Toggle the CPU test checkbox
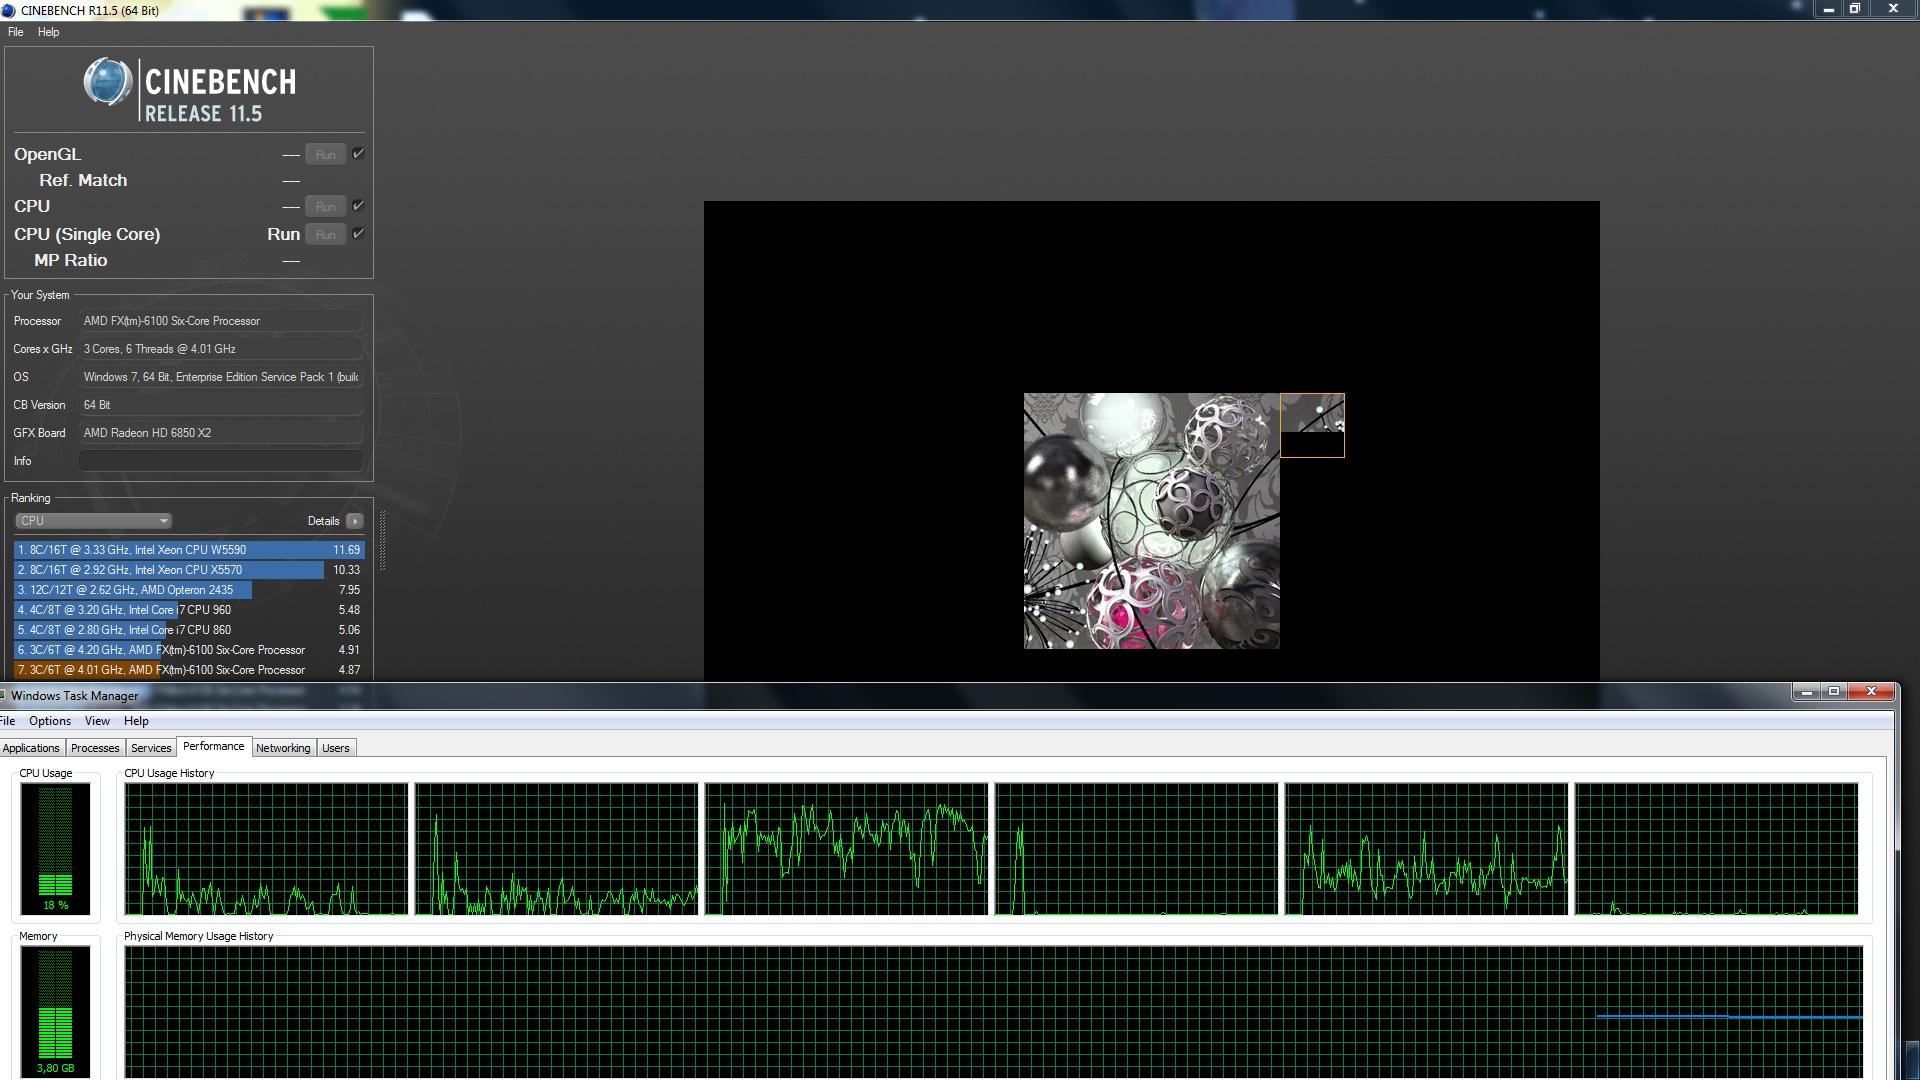This screenshot has width=1920, height=1080. point(358,206)
